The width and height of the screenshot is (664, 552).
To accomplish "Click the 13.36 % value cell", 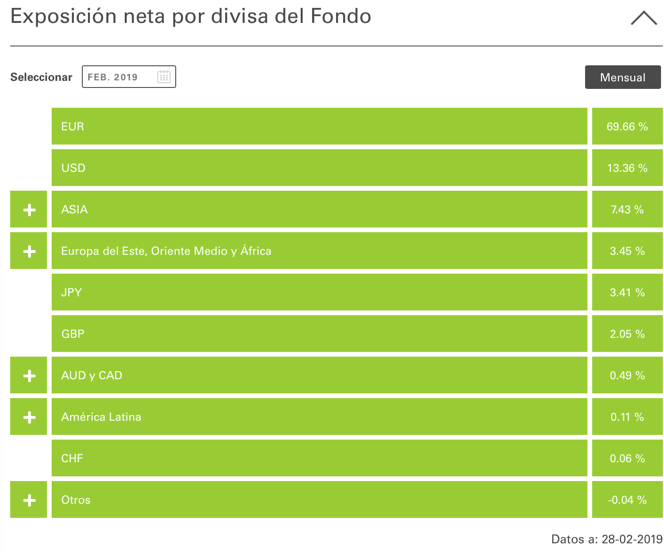I will [x=627, y=168].
